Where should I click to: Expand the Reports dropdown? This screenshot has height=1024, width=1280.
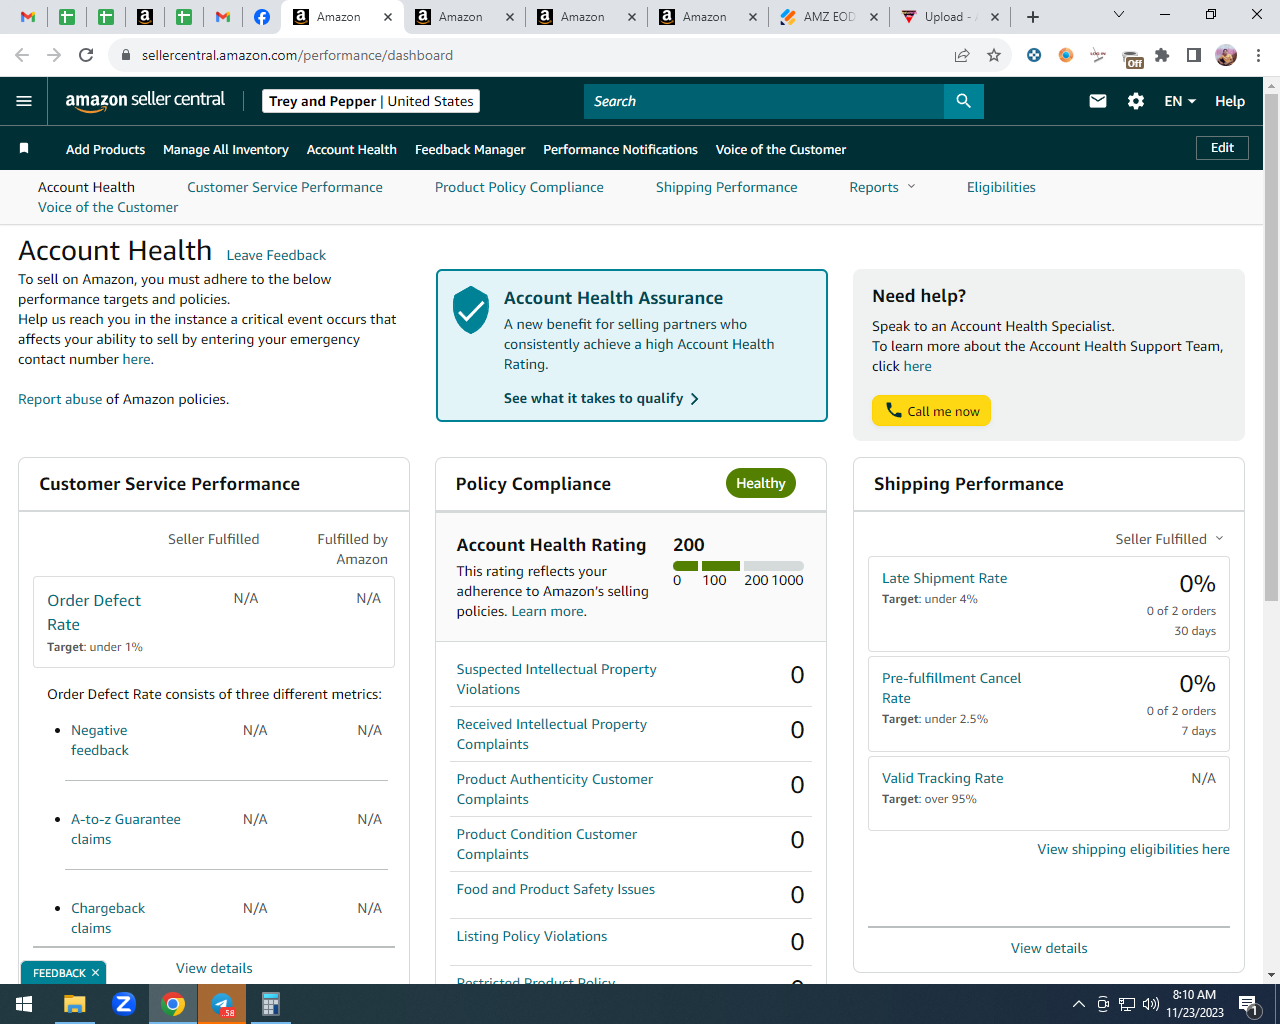coord(883,187)
